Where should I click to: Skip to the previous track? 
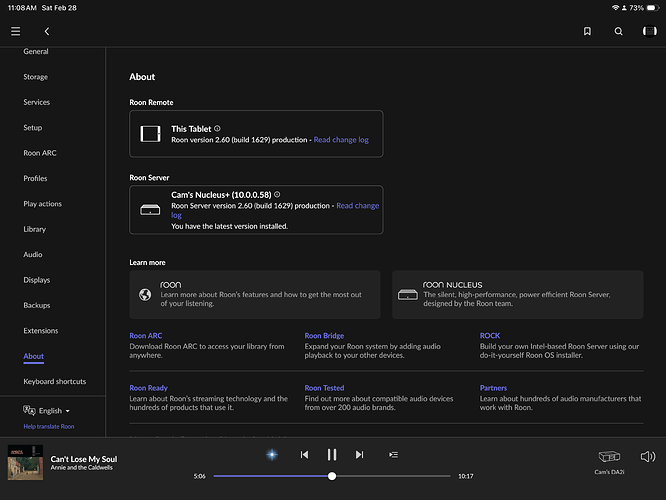click(304, 454)
